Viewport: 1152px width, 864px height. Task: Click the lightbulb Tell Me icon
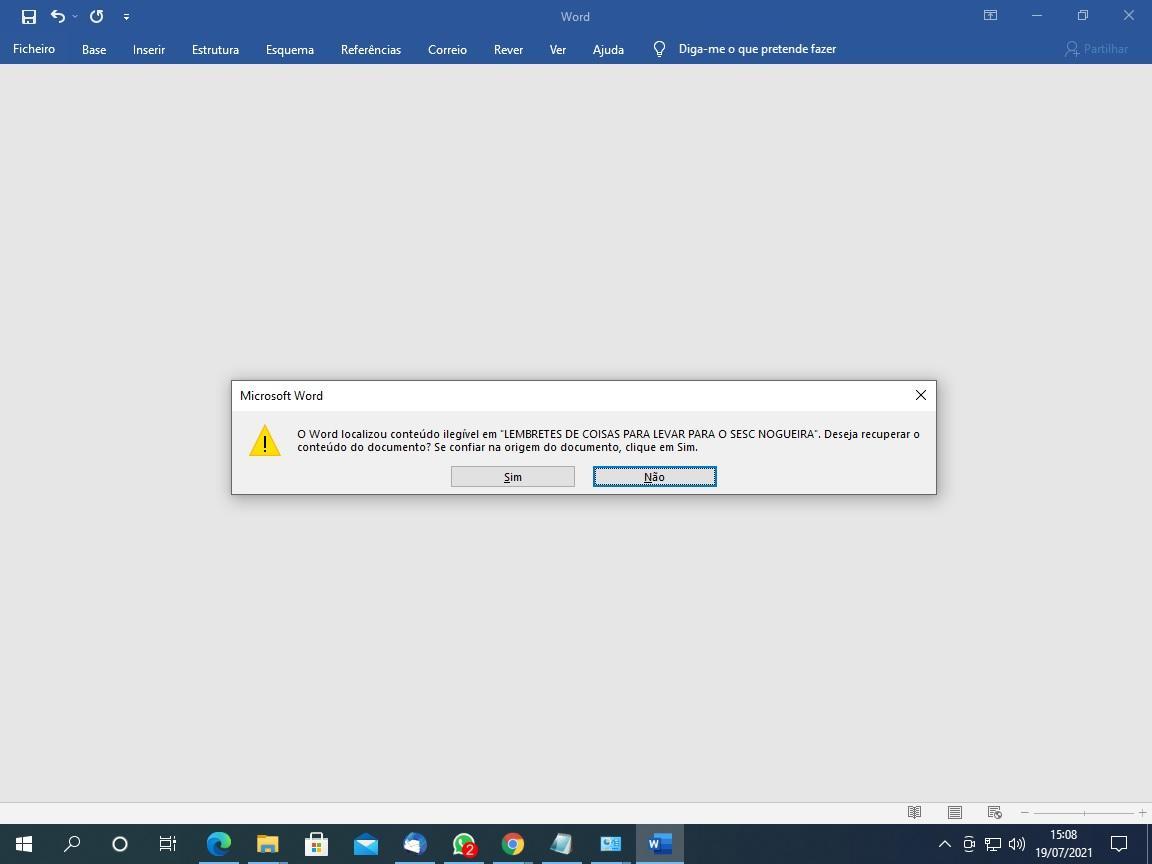[x=660, y=49]
